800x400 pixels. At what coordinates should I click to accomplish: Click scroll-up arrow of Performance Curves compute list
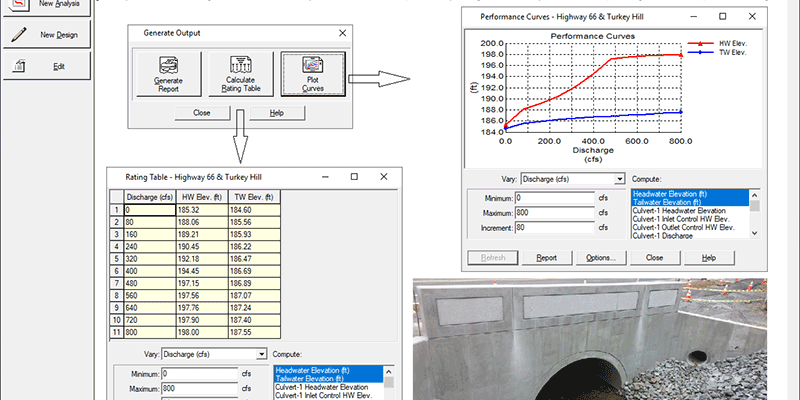click(x=755, y=194)
